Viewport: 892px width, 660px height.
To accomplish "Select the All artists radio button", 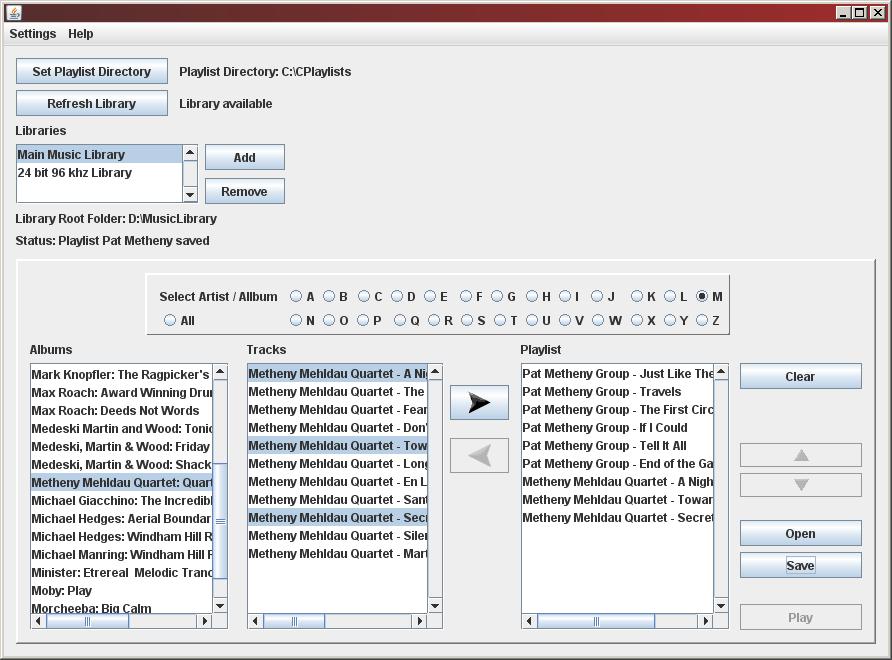I will [170, 320].
